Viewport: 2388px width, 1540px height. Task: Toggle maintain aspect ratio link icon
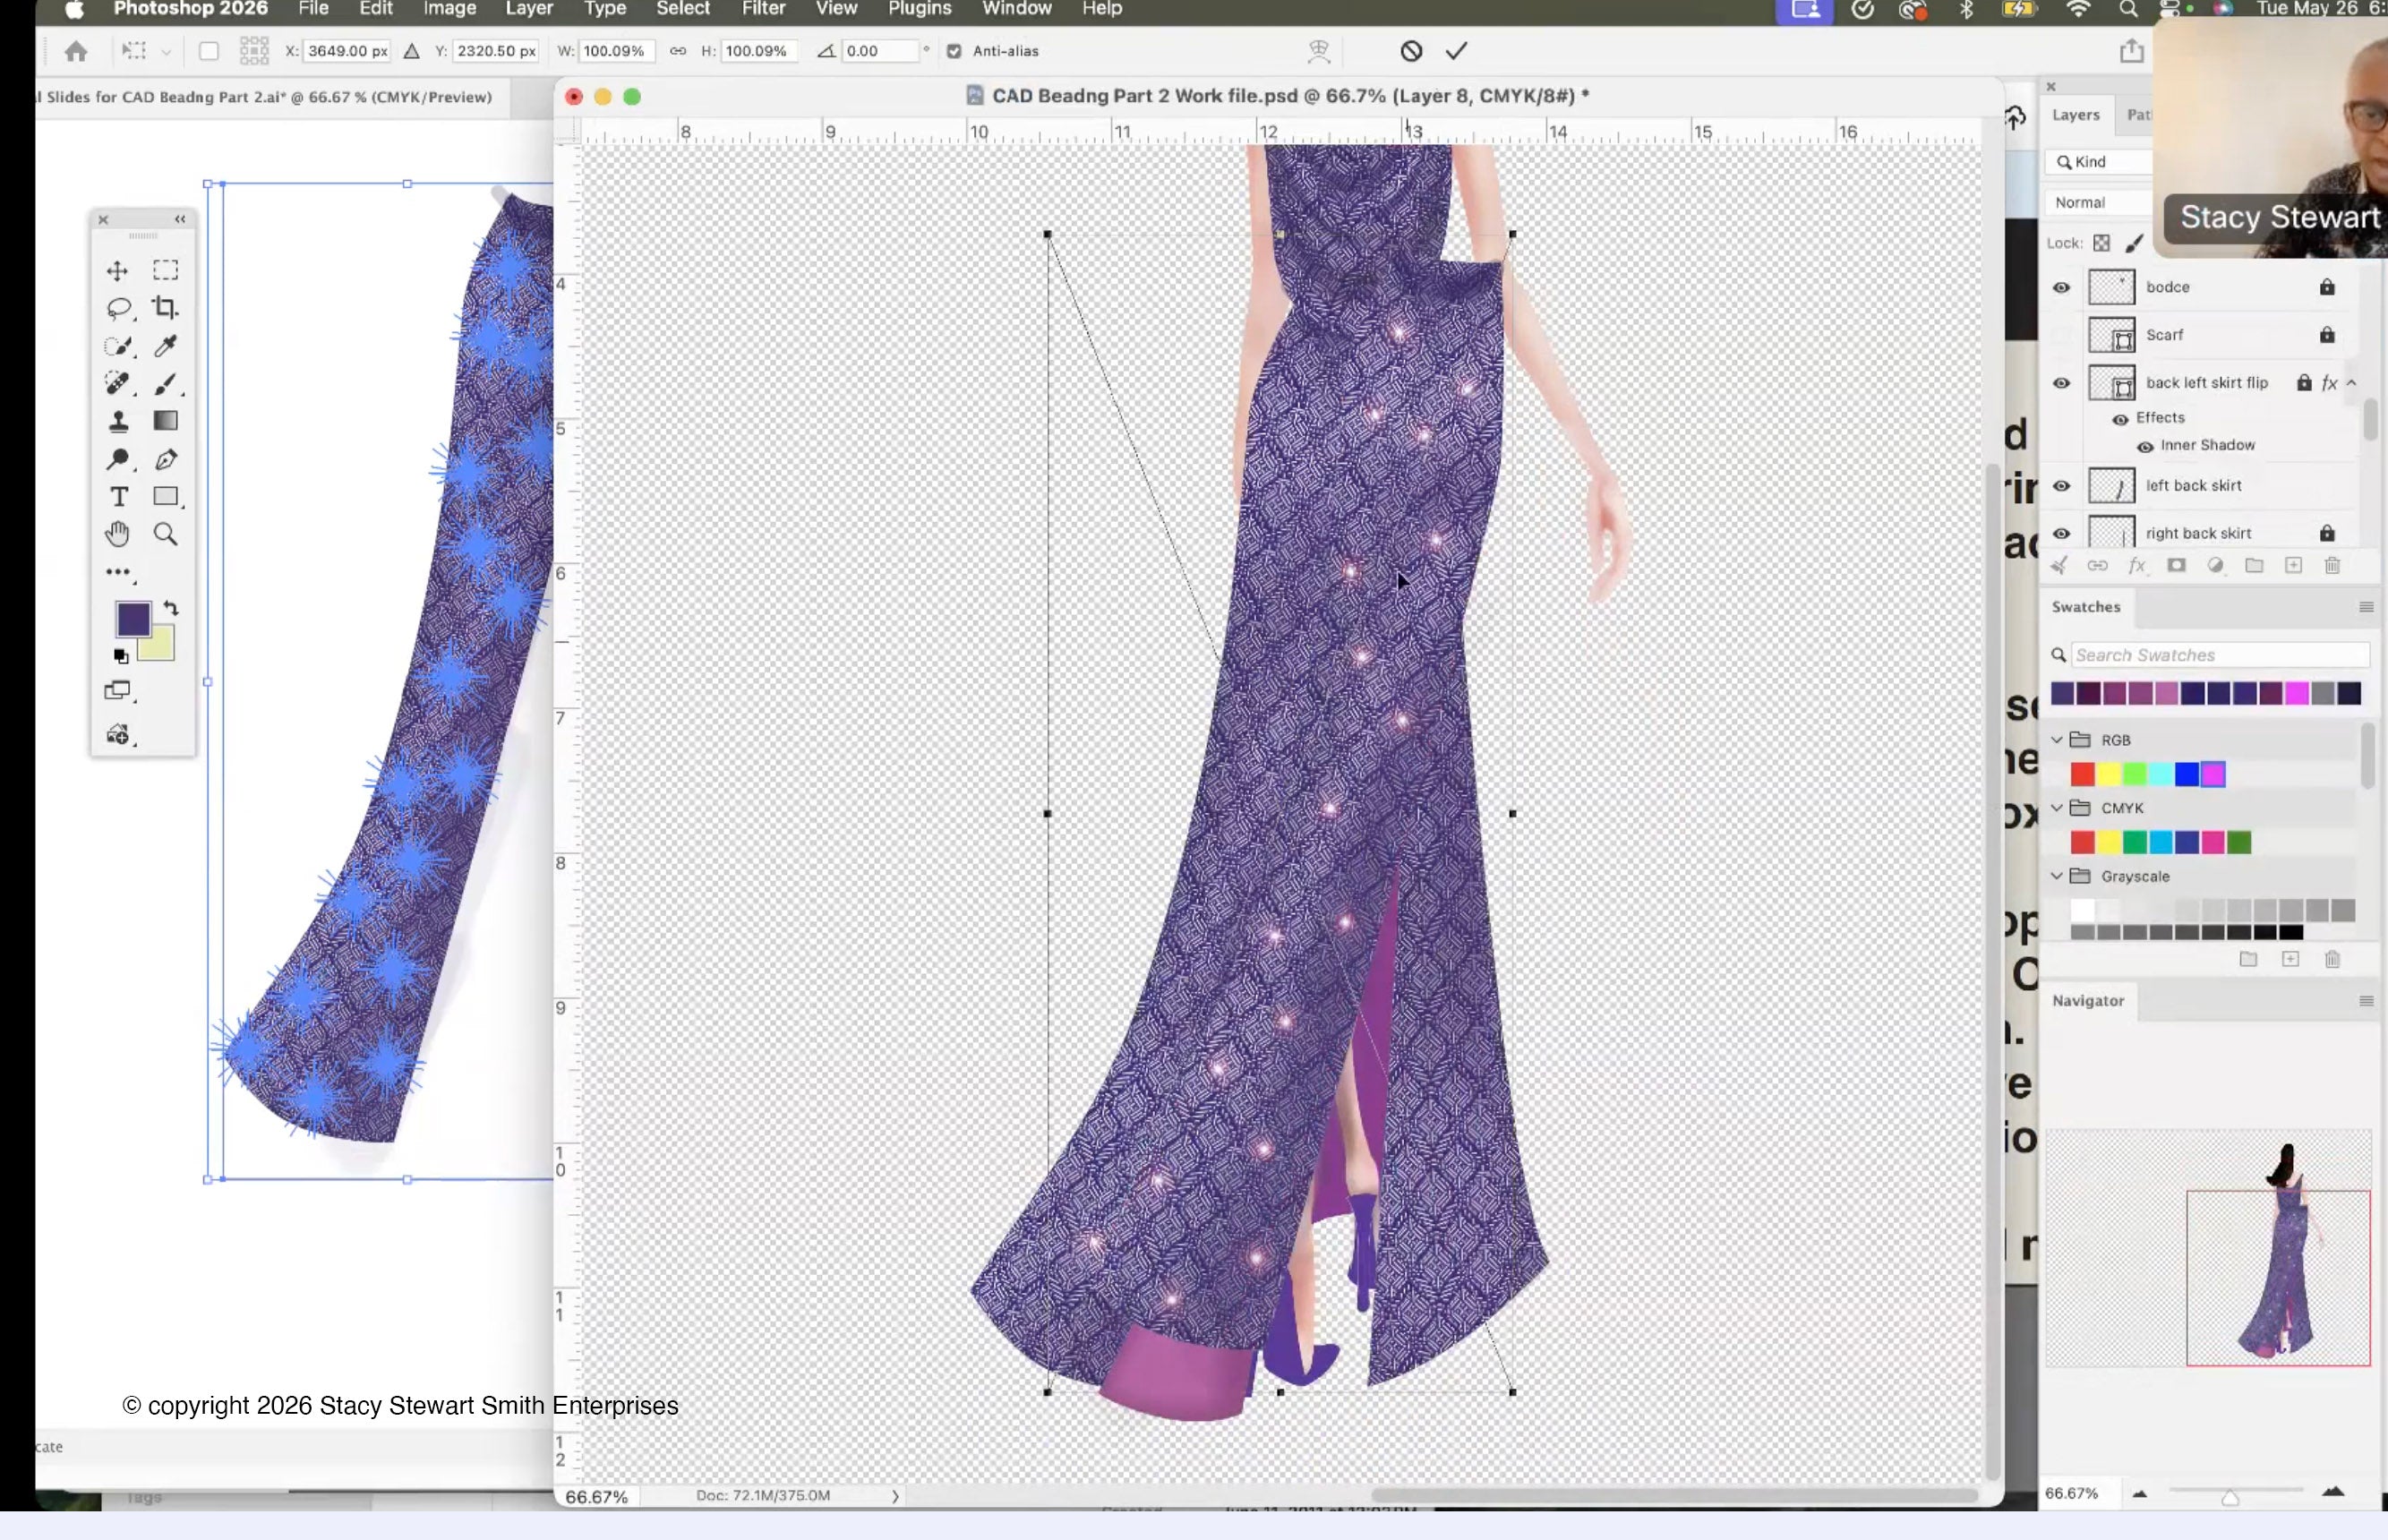pos(678,51)
